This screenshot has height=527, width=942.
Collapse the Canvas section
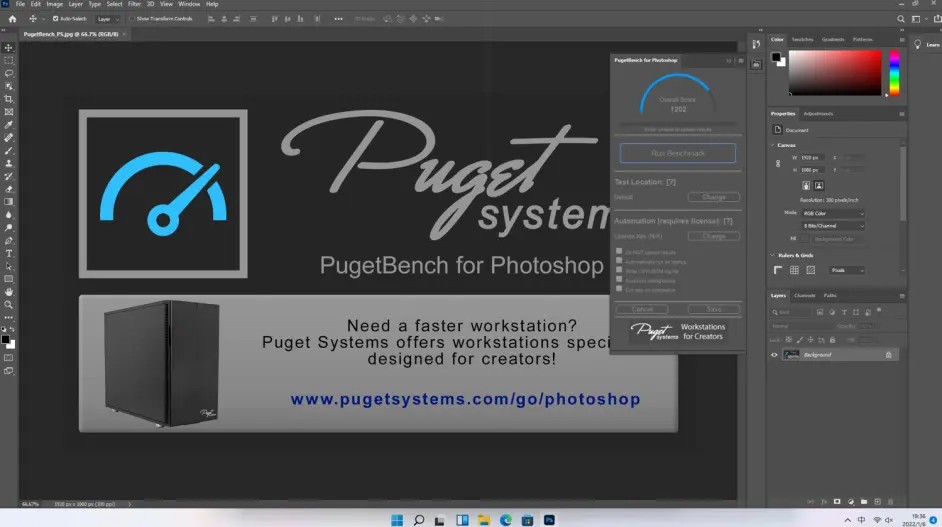click(773, 145)
